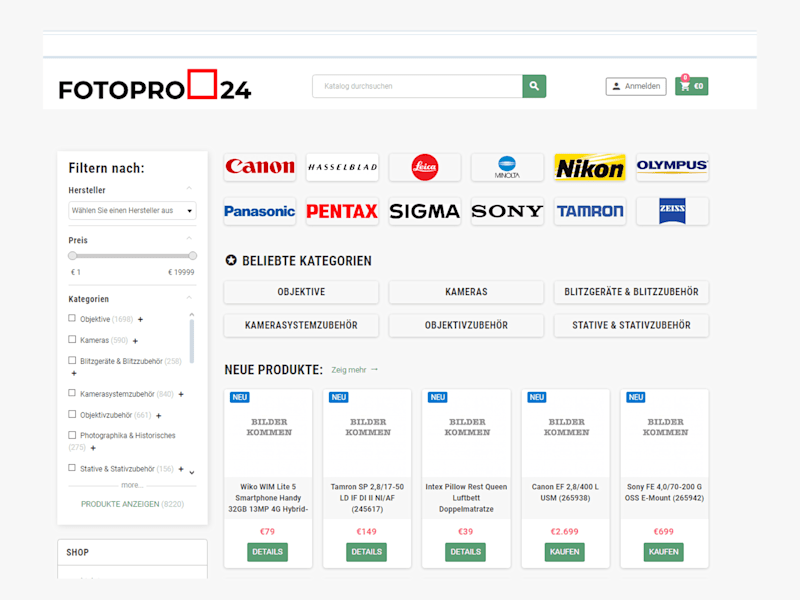Focus the Katalog durchsuchen search field

tap(417, 86)
